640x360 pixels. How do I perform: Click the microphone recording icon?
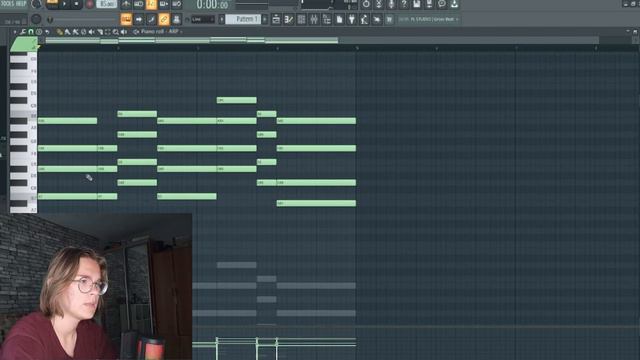click(391, 4)
